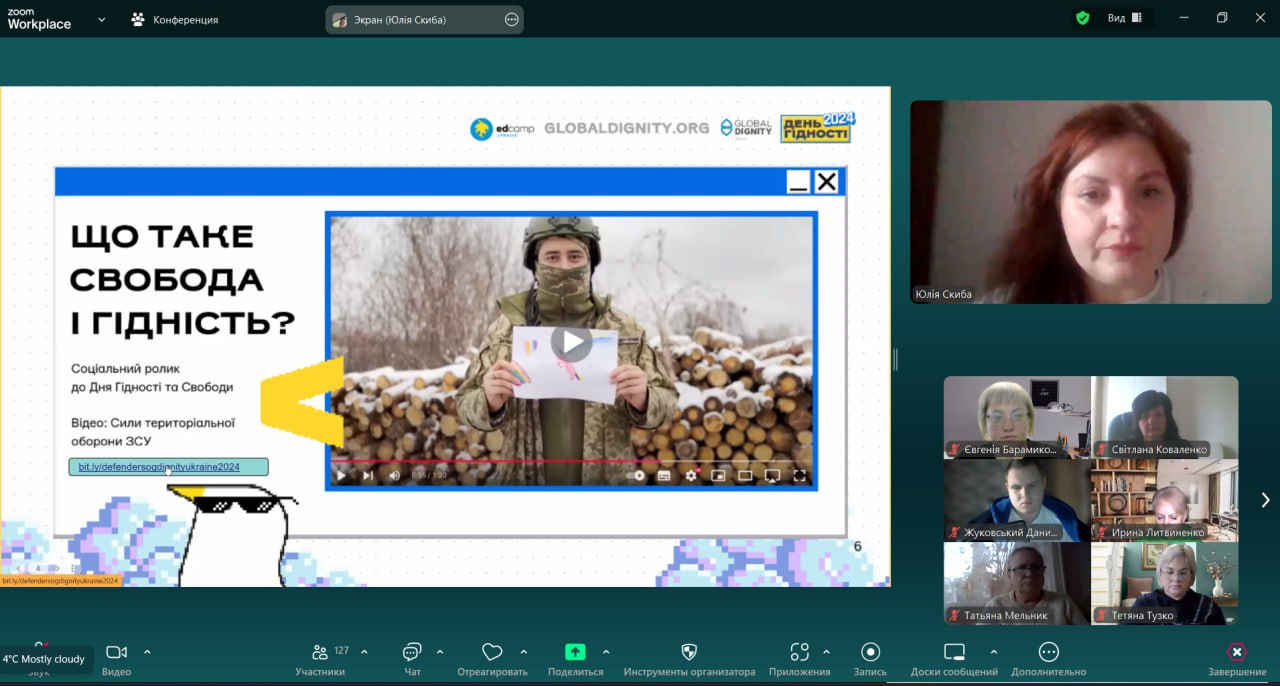Click the video settings gear icon
The height and width of the screenshot is (686, 1280).
click(x=690, y=476)
